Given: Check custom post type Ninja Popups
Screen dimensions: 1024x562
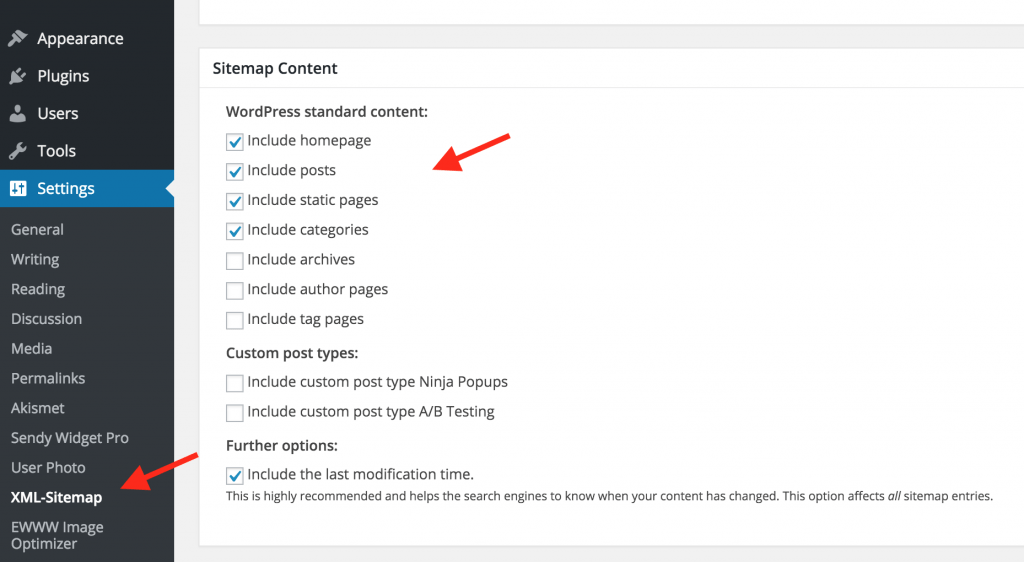Looking at the screenshot, I should pyautogui.click(x=235, y=383).
